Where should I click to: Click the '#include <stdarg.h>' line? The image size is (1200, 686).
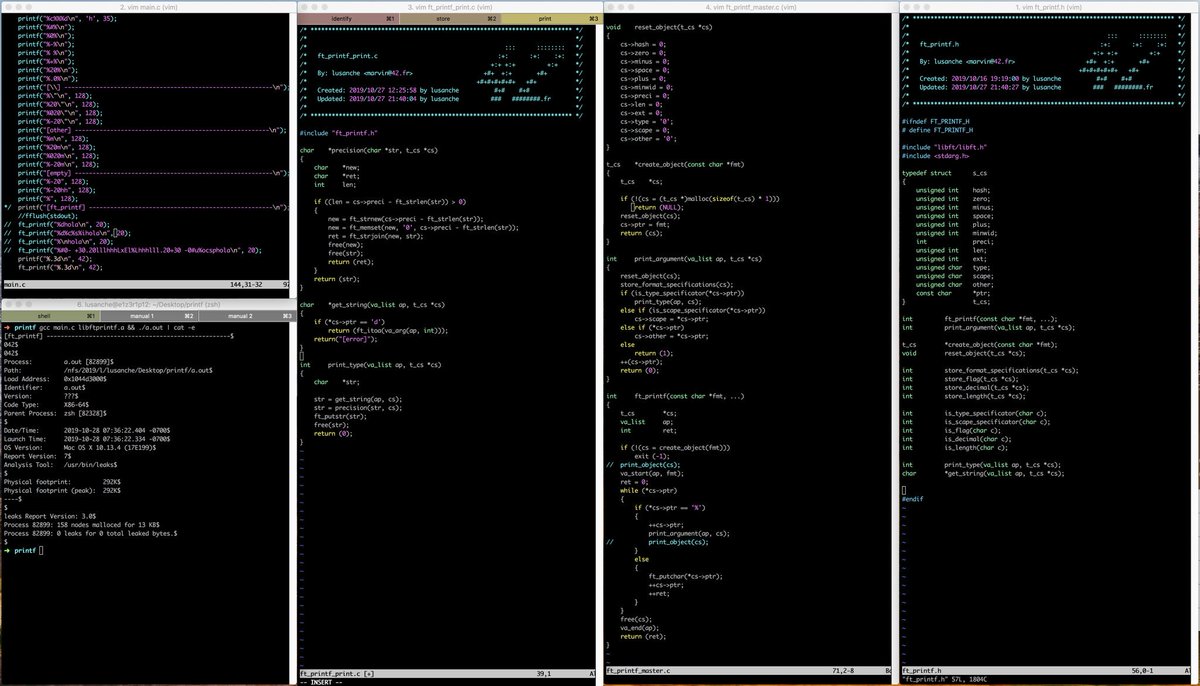[936, 155]
